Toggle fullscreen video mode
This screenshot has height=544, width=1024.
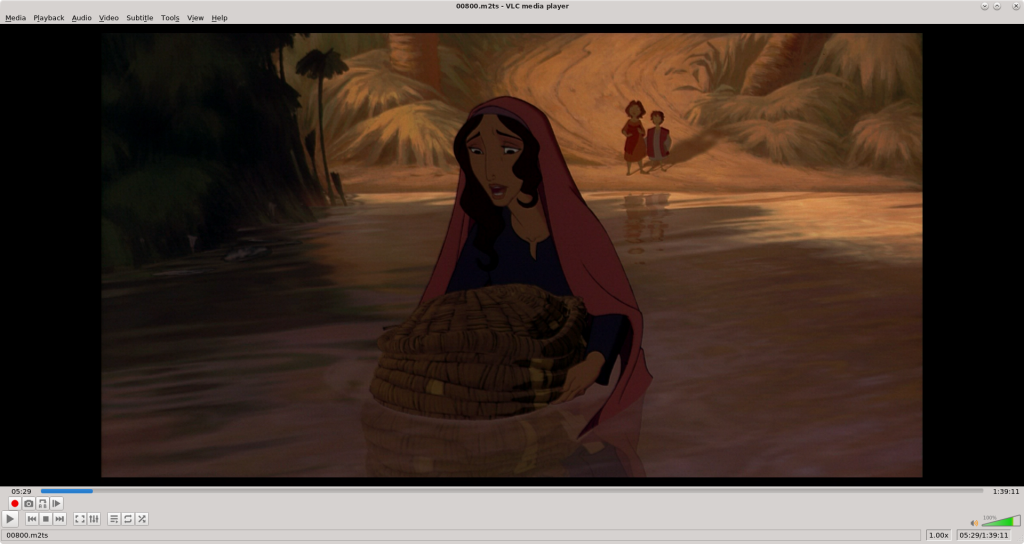point(80,519)
